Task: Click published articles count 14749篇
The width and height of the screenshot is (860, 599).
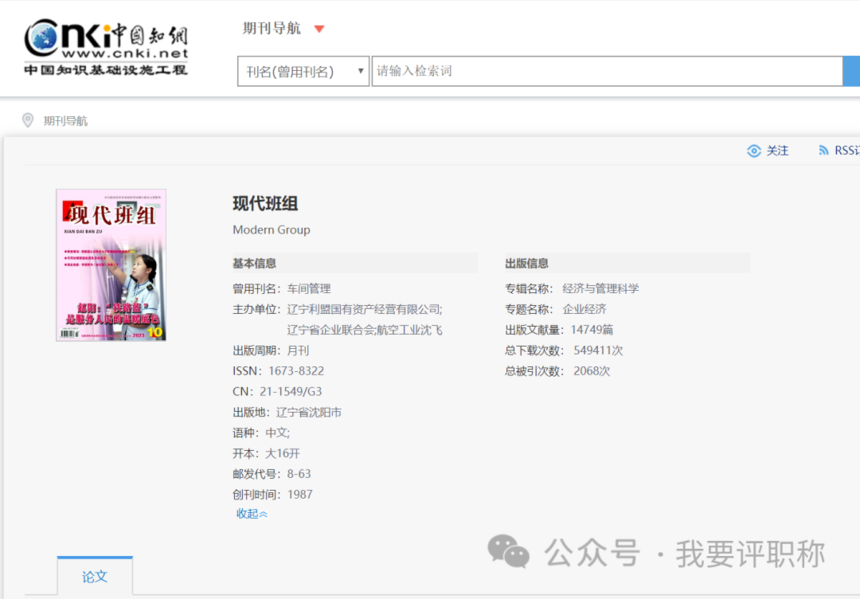Action: tap(592, 330)
